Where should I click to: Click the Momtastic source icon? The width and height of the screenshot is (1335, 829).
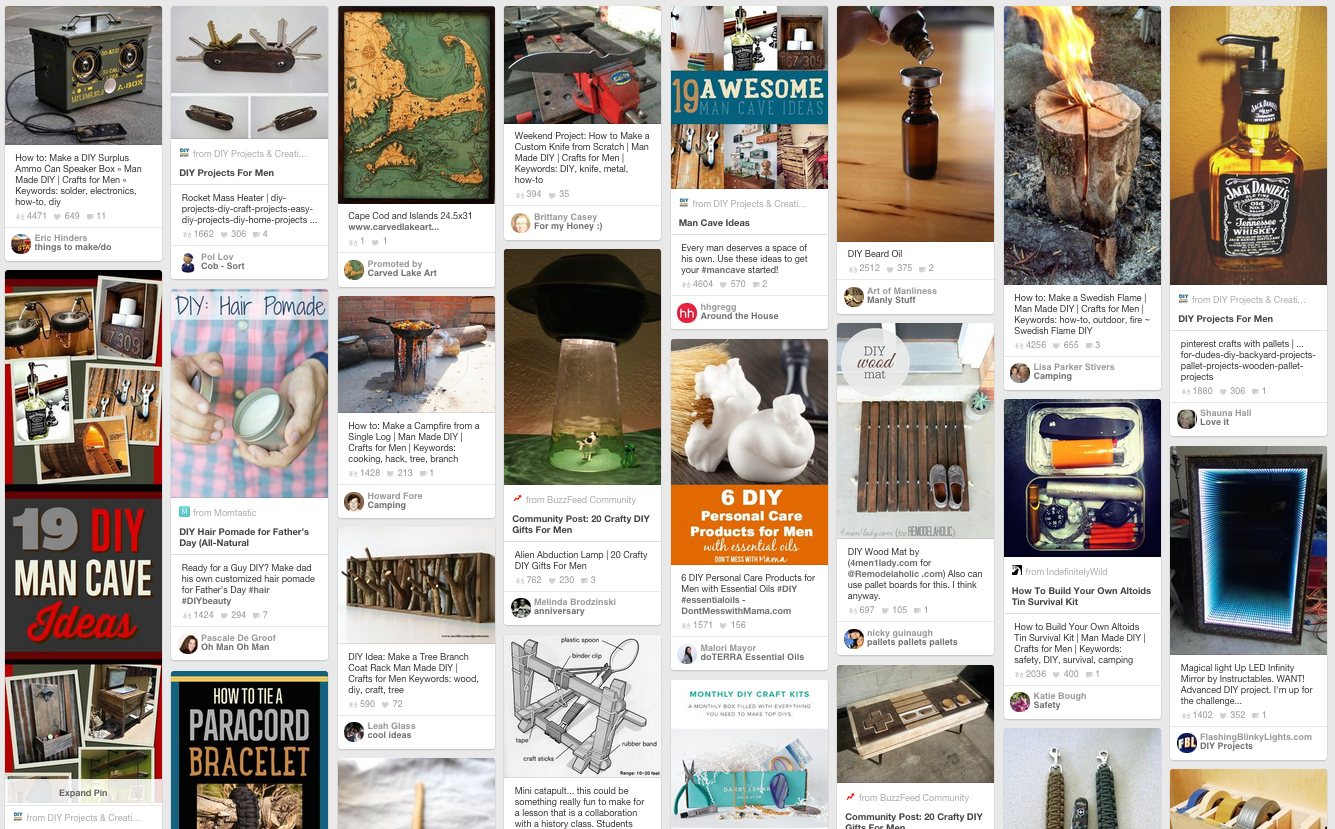tap(184, 512)
